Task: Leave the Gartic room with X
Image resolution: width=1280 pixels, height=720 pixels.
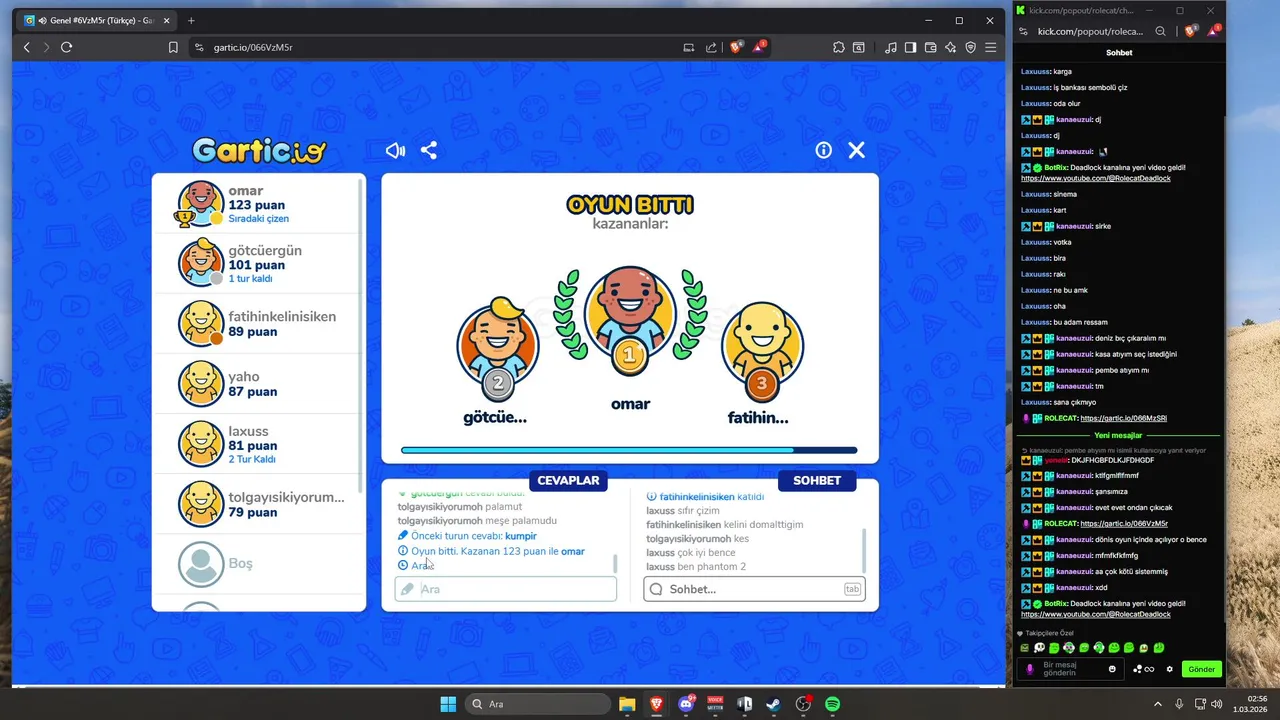Action: [x=857, y=150]
